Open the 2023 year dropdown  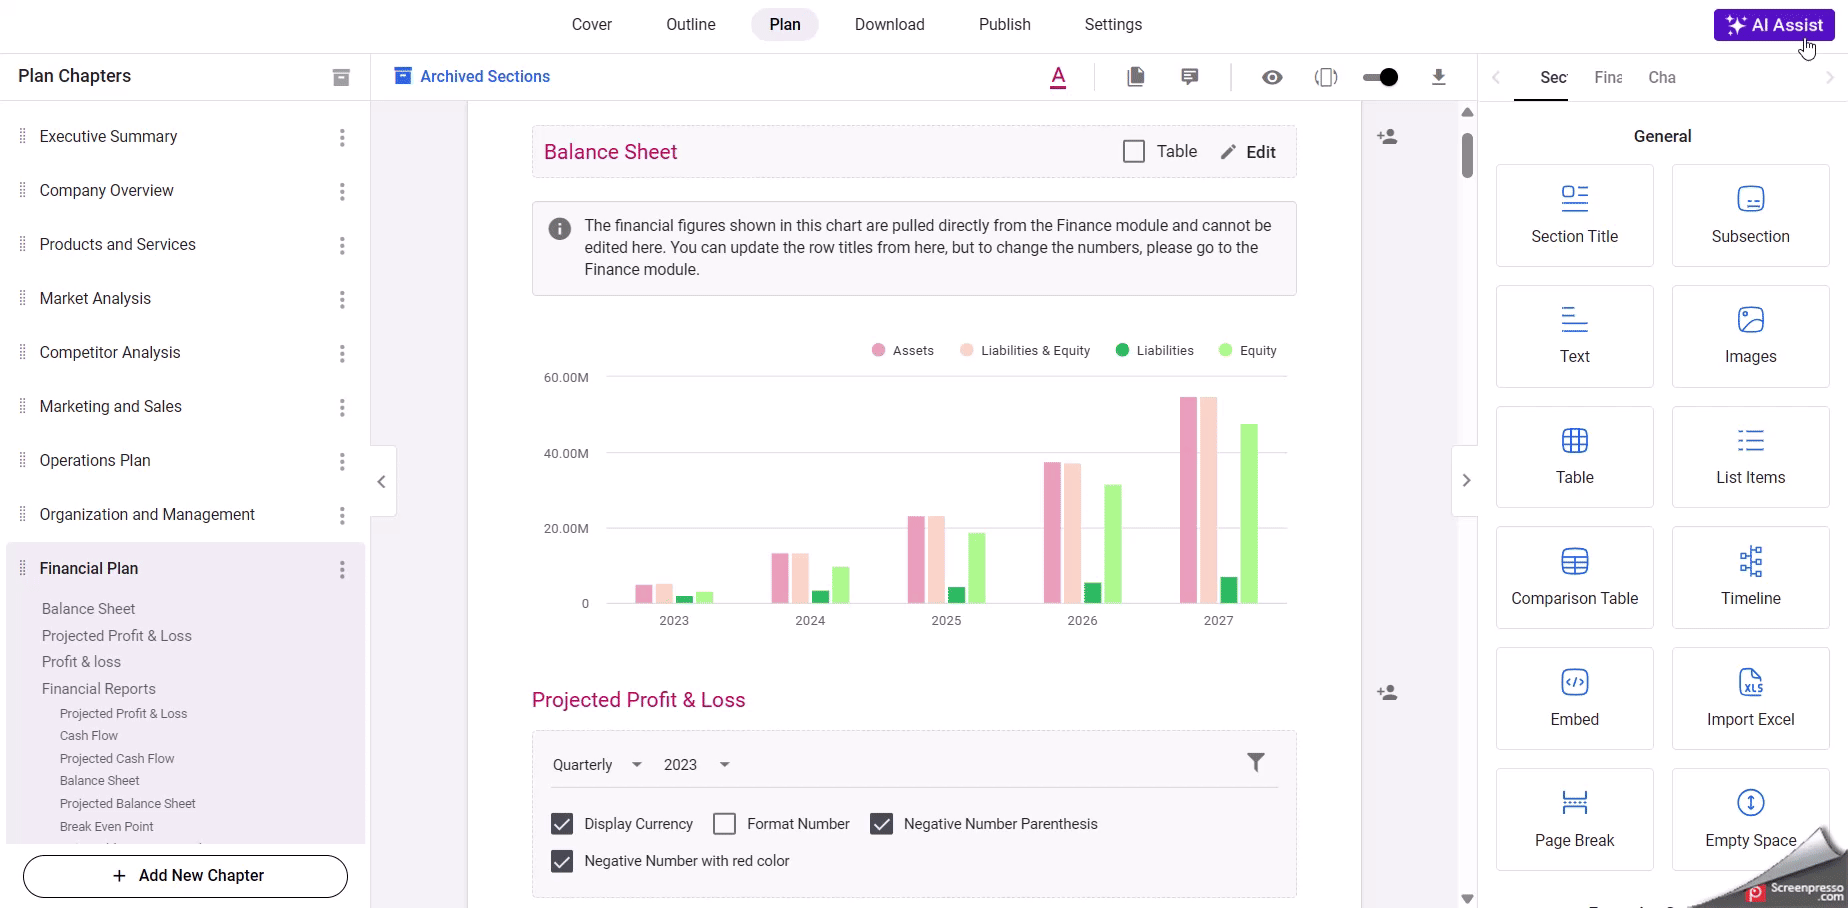coord(697,765)
